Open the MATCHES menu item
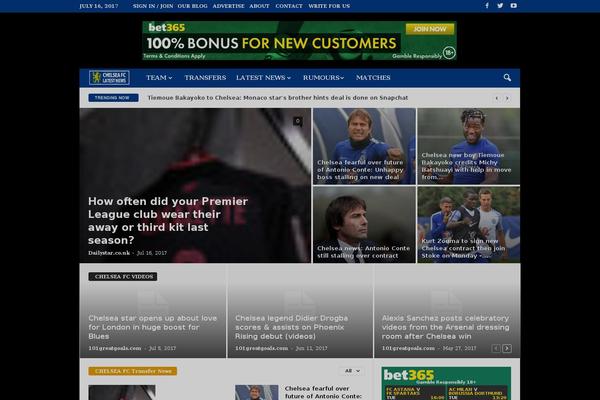The width and height of the screenshot is (600, 400). [x=373, y=78]
